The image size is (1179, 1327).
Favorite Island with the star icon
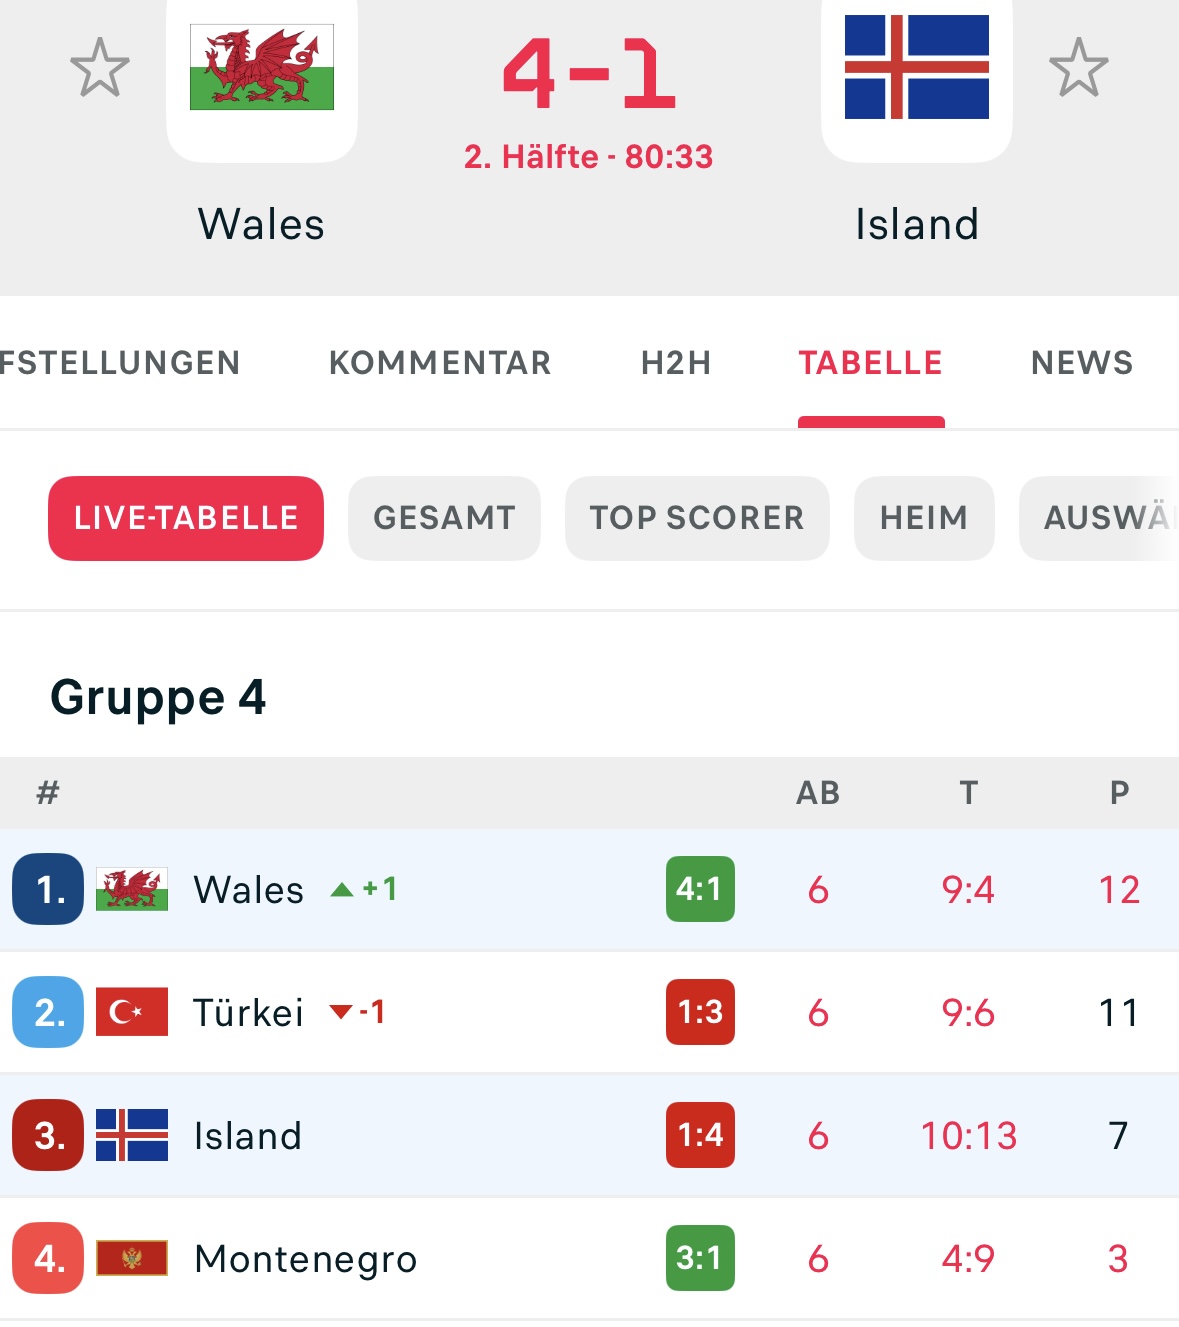pyautogui.click(x=1079, y=68)
